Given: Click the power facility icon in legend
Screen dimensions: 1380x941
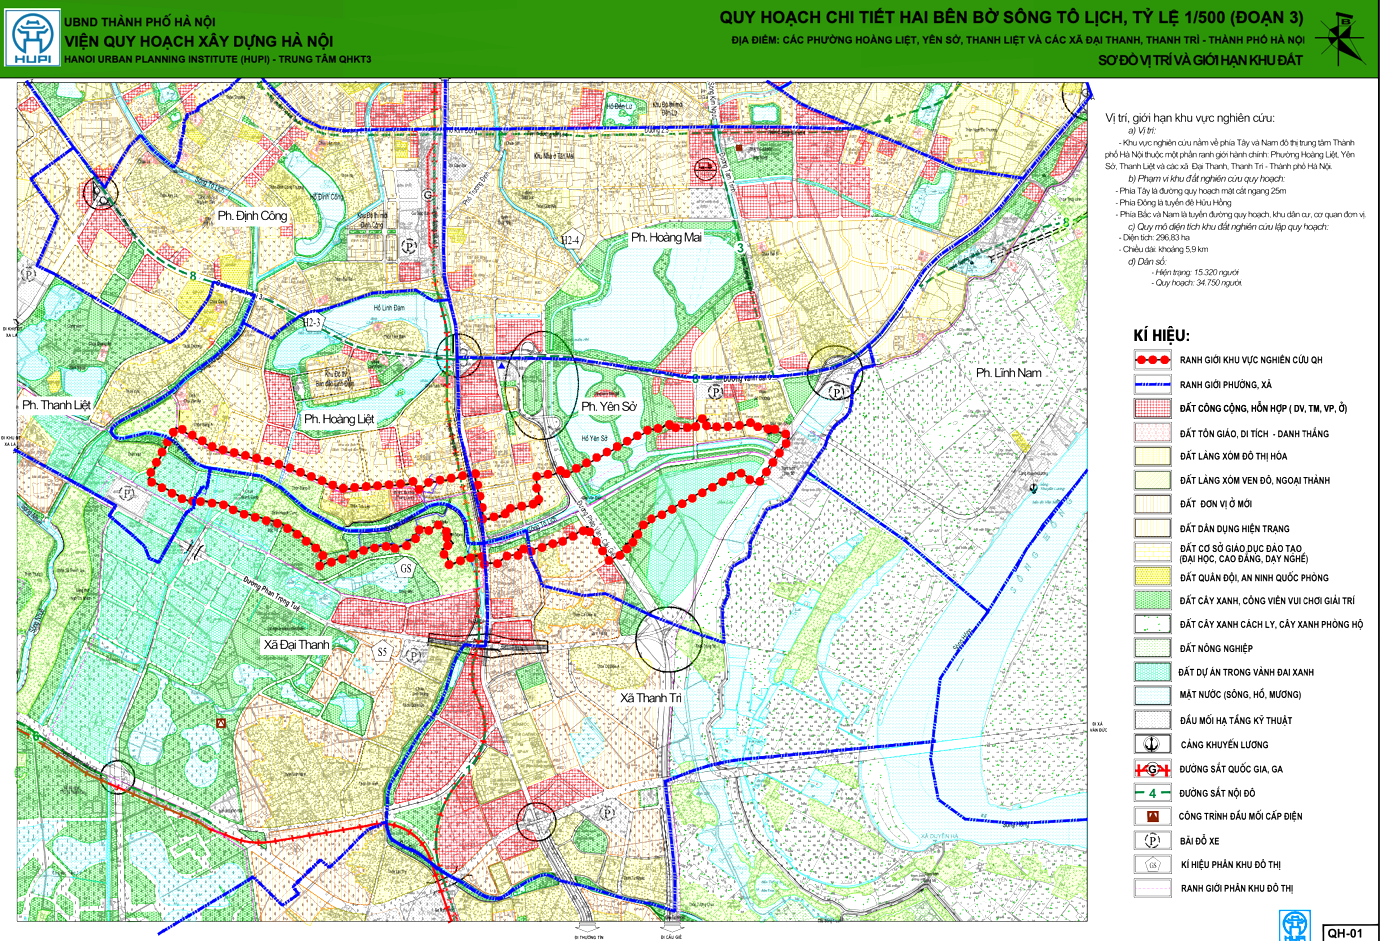Looking at the screenshot, I should (x=1152, y=816).
